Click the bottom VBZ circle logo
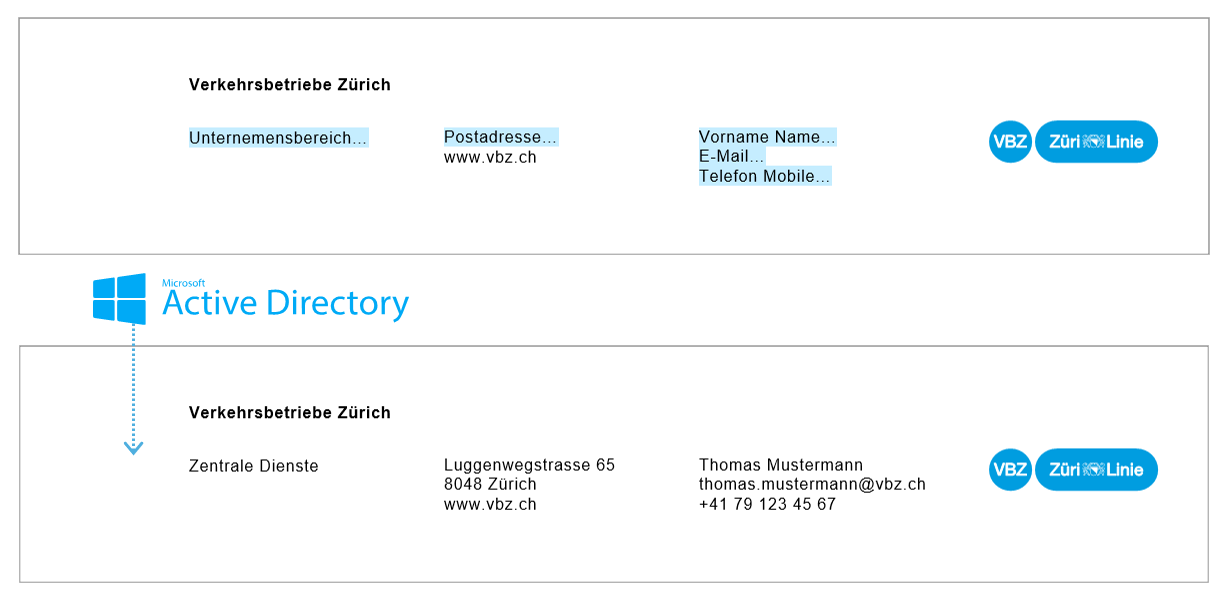 click(x=1010, y=470)
